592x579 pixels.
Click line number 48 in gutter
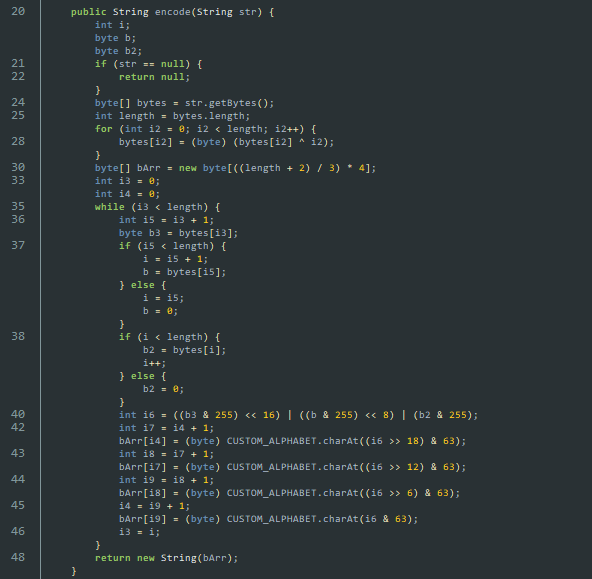(18, 557)
